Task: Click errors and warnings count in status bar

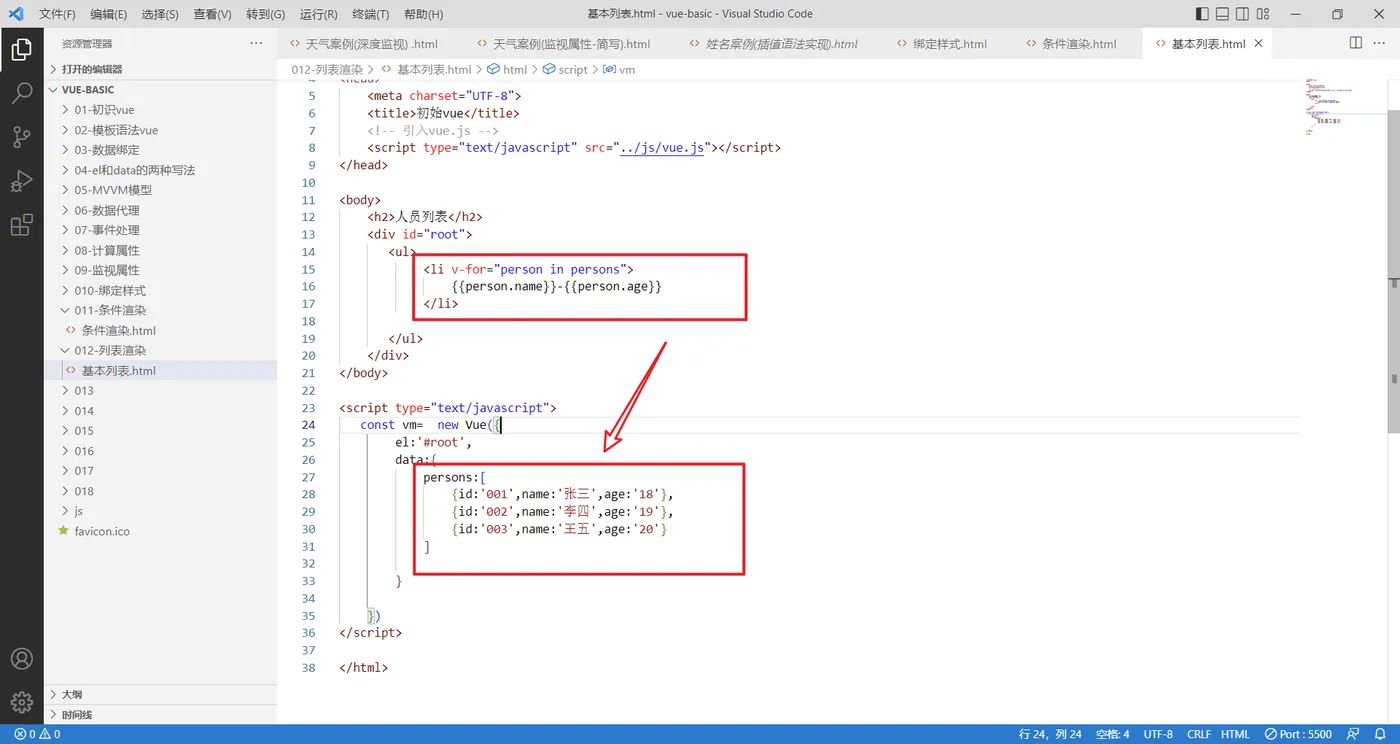Action: click(37, 734)
